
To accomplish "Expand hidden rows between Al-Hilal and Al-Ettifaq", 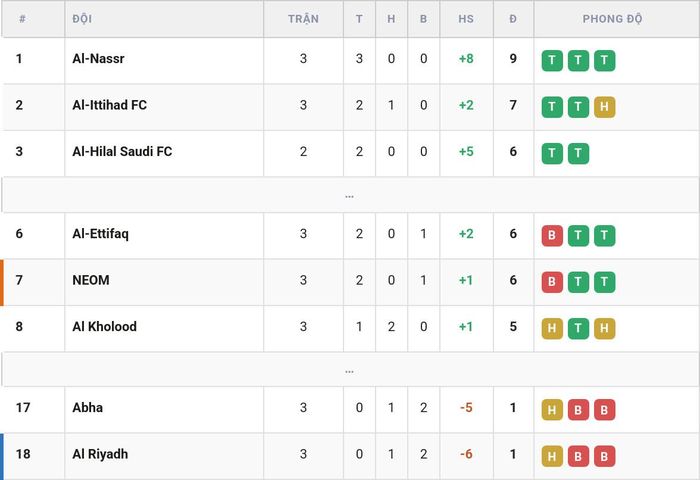I will pos(350,196).
